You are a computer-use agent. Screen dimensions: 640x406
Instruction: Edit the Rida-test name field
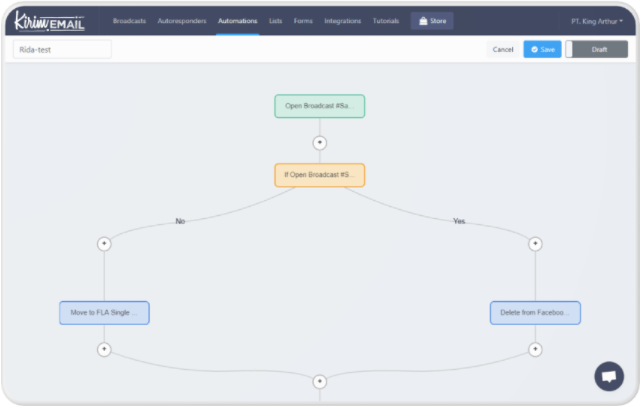[x=62, y=49]
